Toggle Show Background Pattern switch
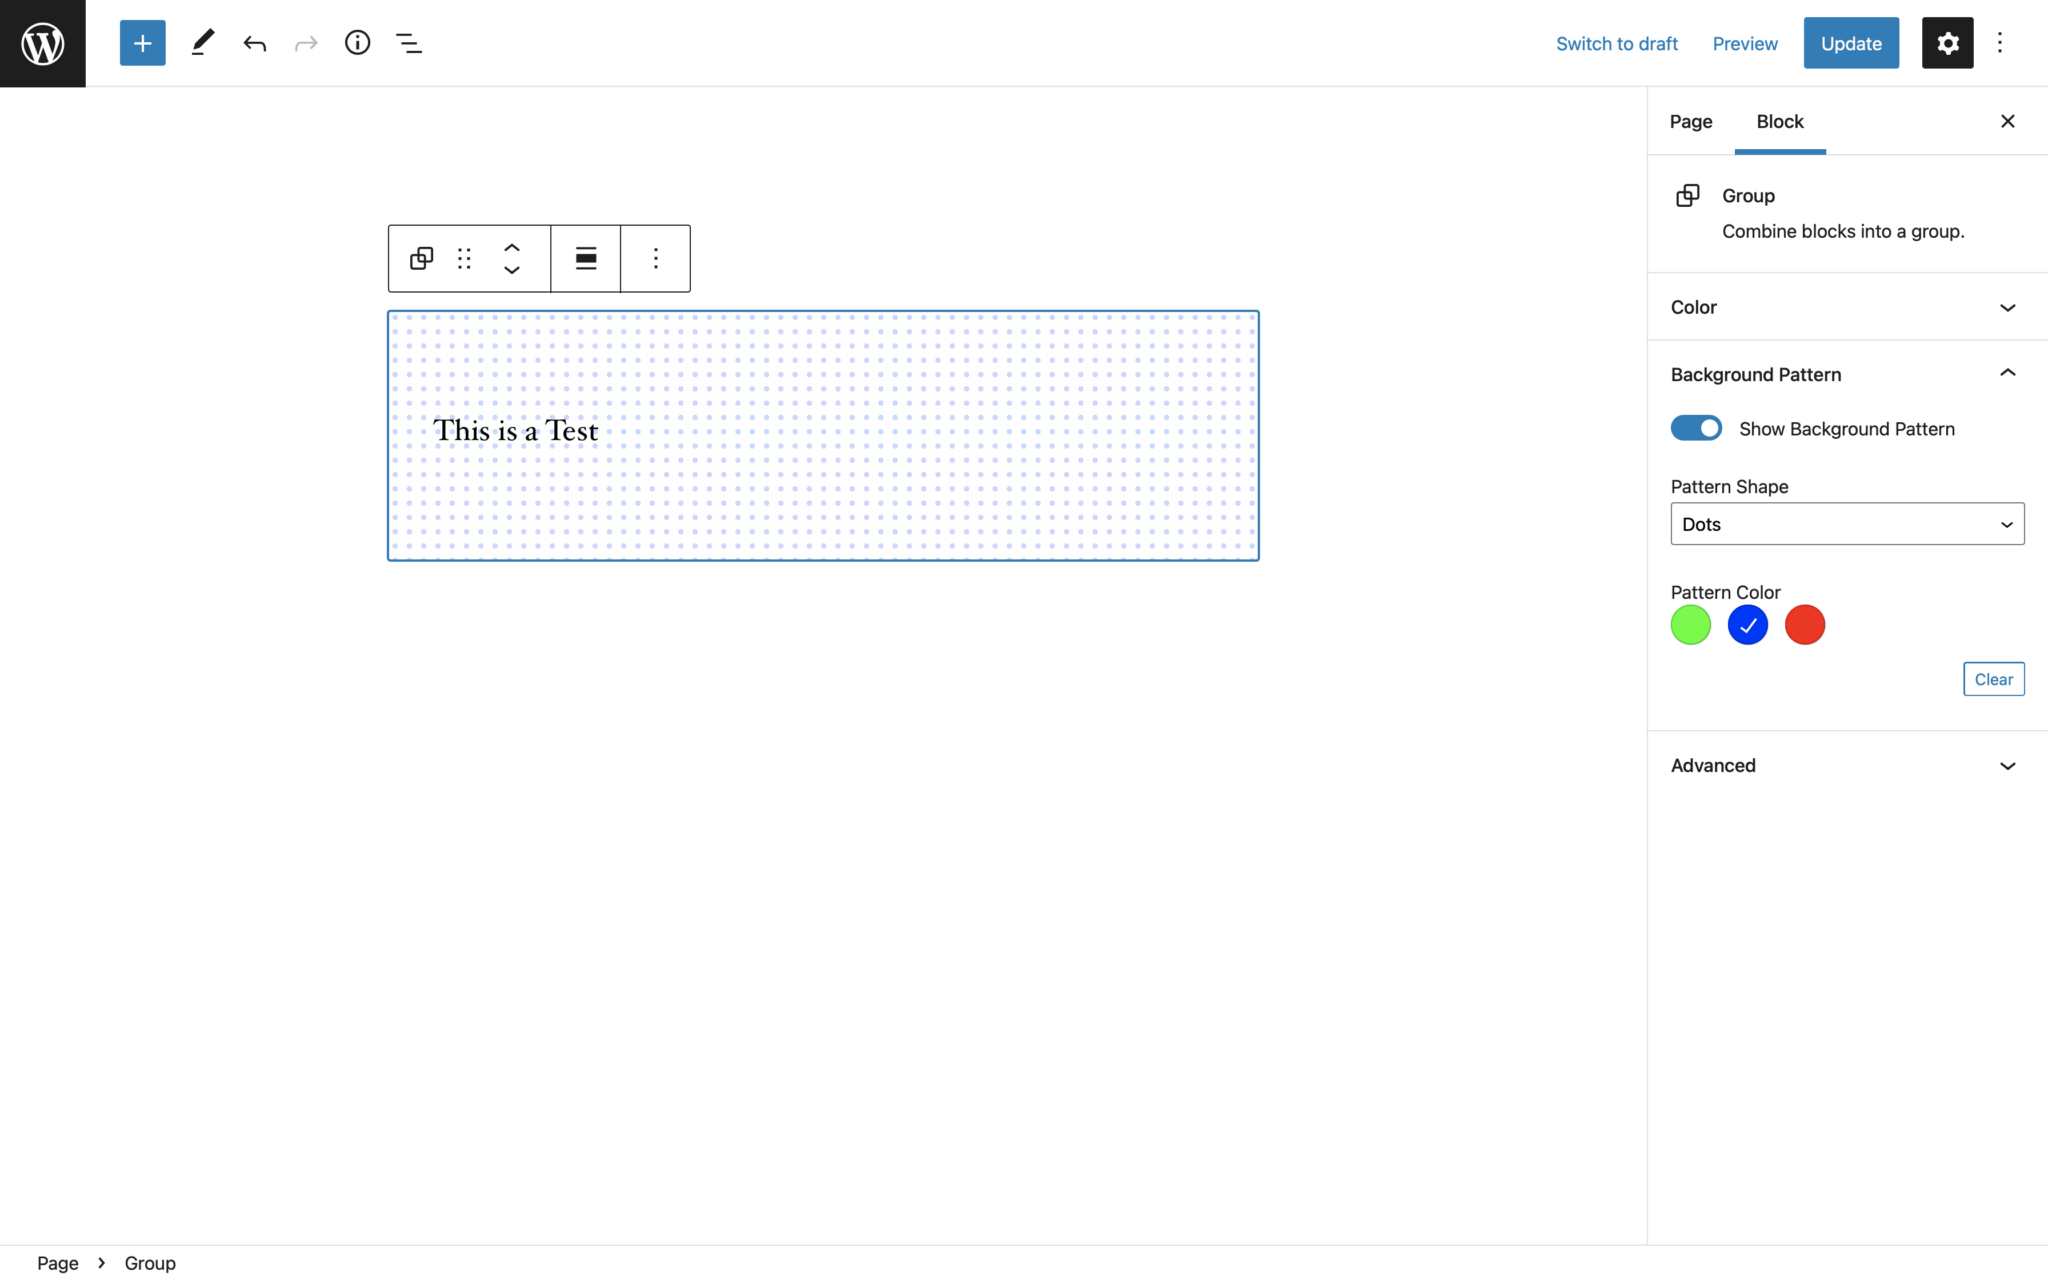This screenshot has height=1280, width=2048. [x=1696, y=428]
